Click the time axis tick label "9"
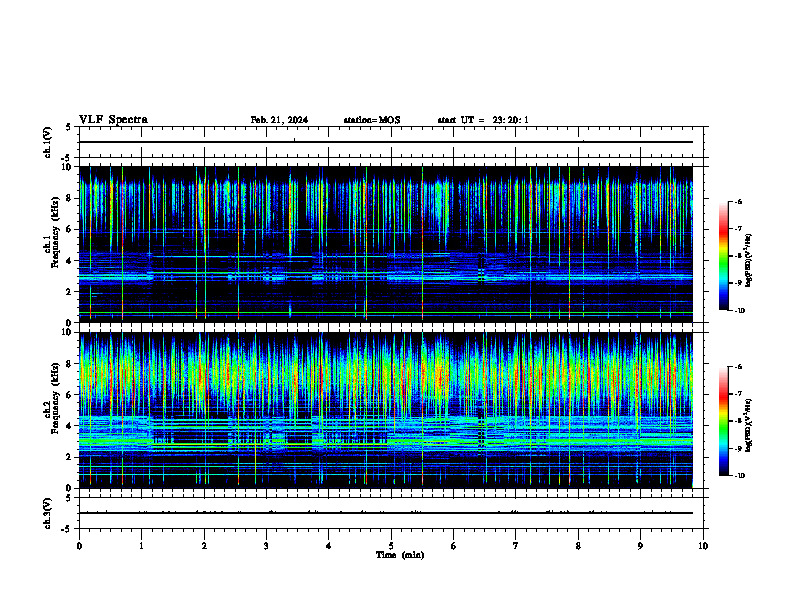Image resolution: width=792 pixels, height=612 pixels. coord(640,546)
